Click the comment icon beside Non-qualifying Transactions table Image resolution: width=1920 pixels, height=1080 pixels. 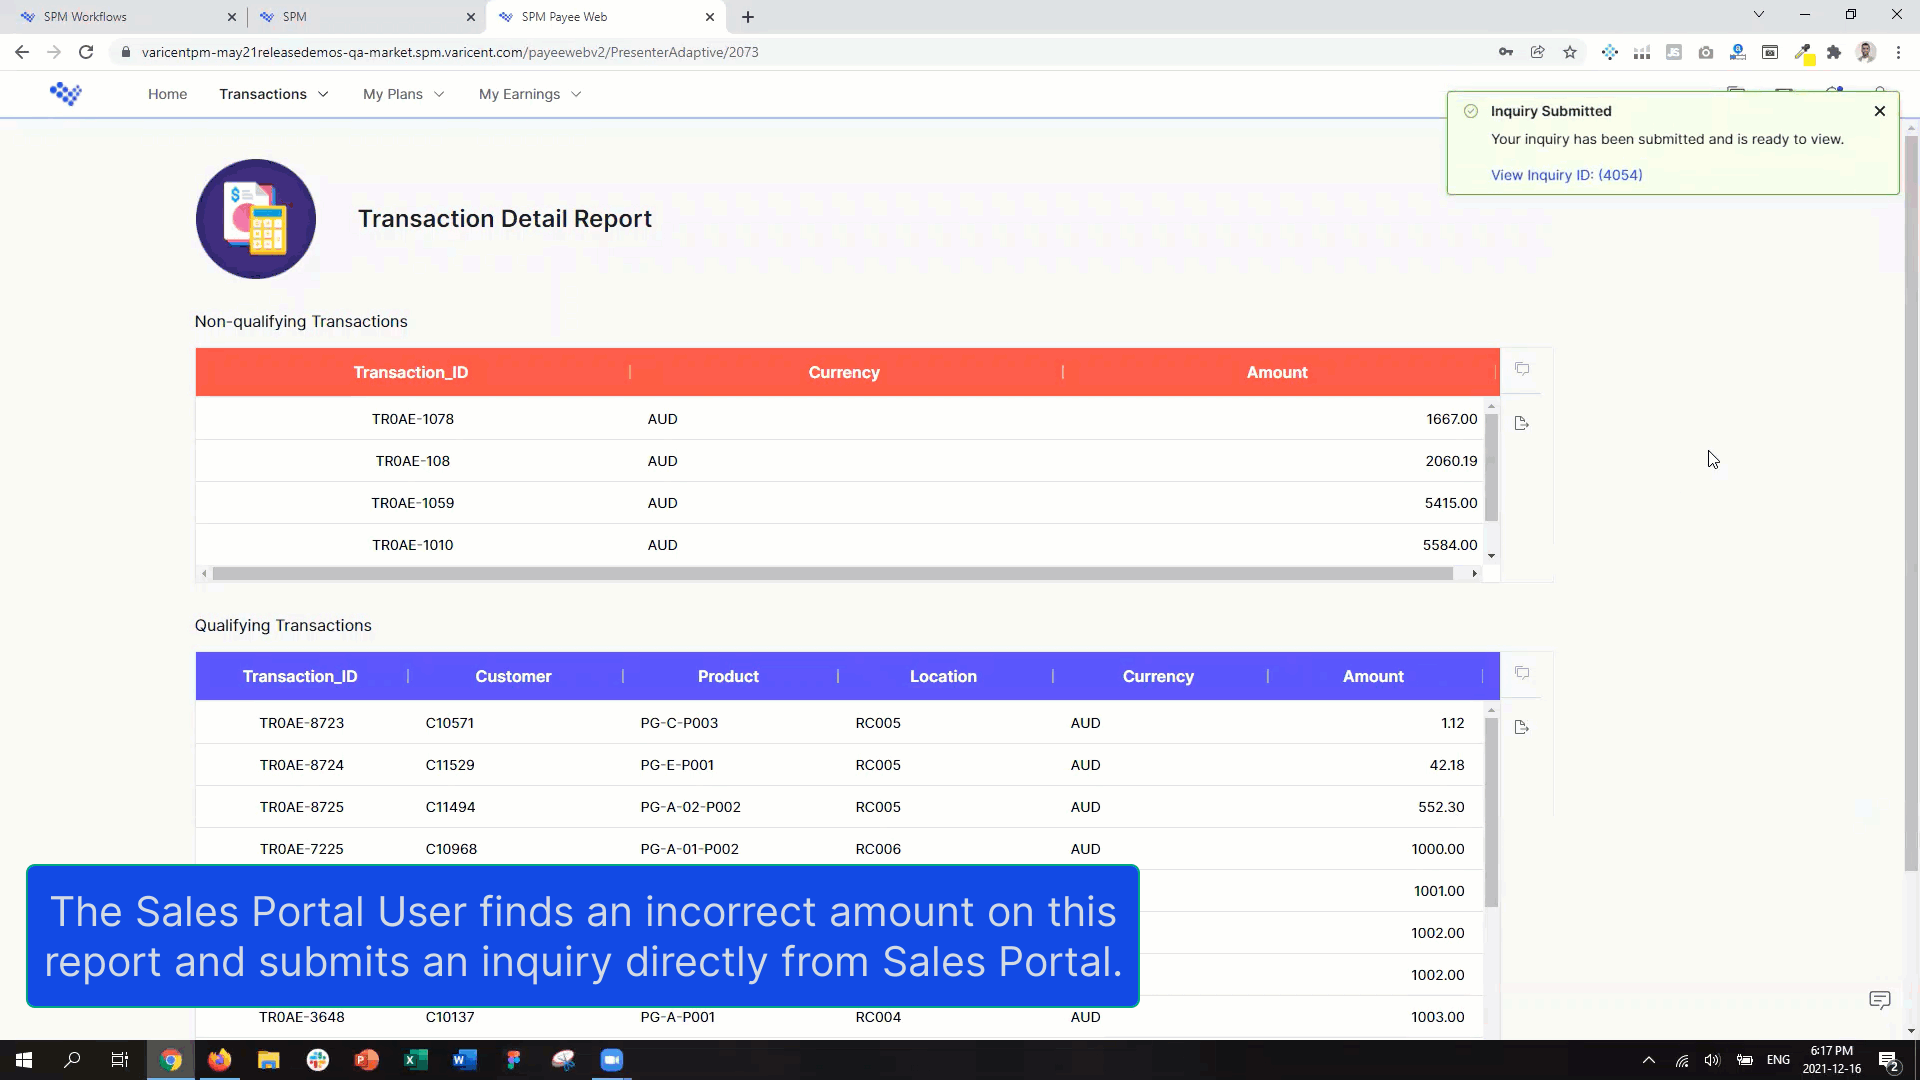1522,369
